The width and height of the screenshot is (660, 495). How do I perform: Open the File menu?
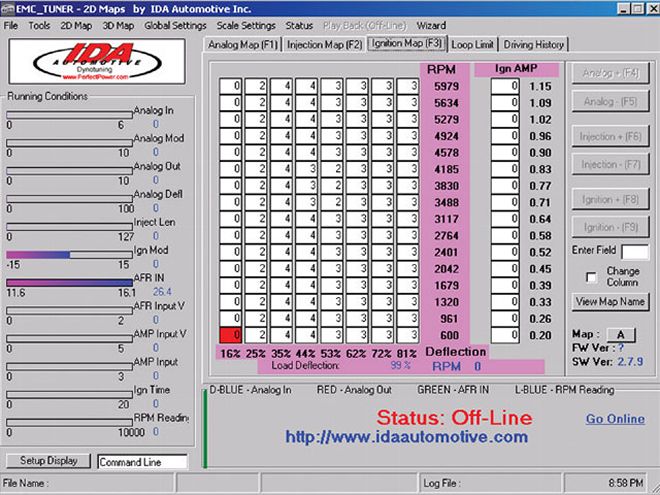click(x=11, y=26)
